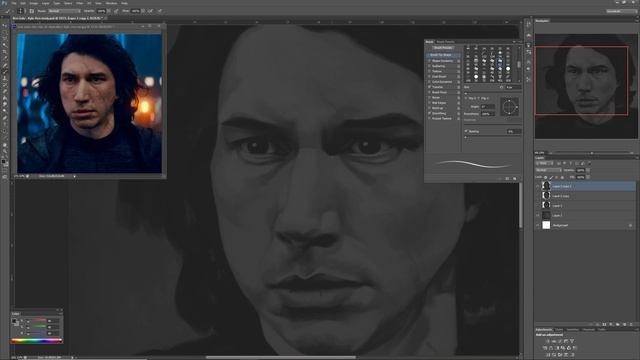Click the brush Spacing slider

coord(493,137)
